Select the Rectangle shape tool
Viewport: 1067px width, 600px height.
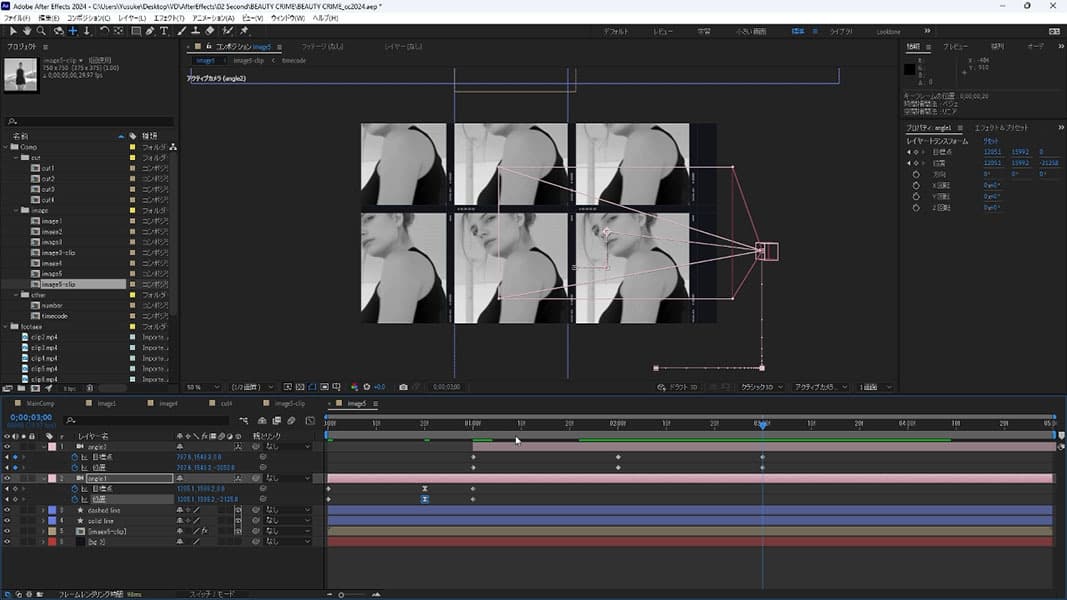(x=134, y=31)
